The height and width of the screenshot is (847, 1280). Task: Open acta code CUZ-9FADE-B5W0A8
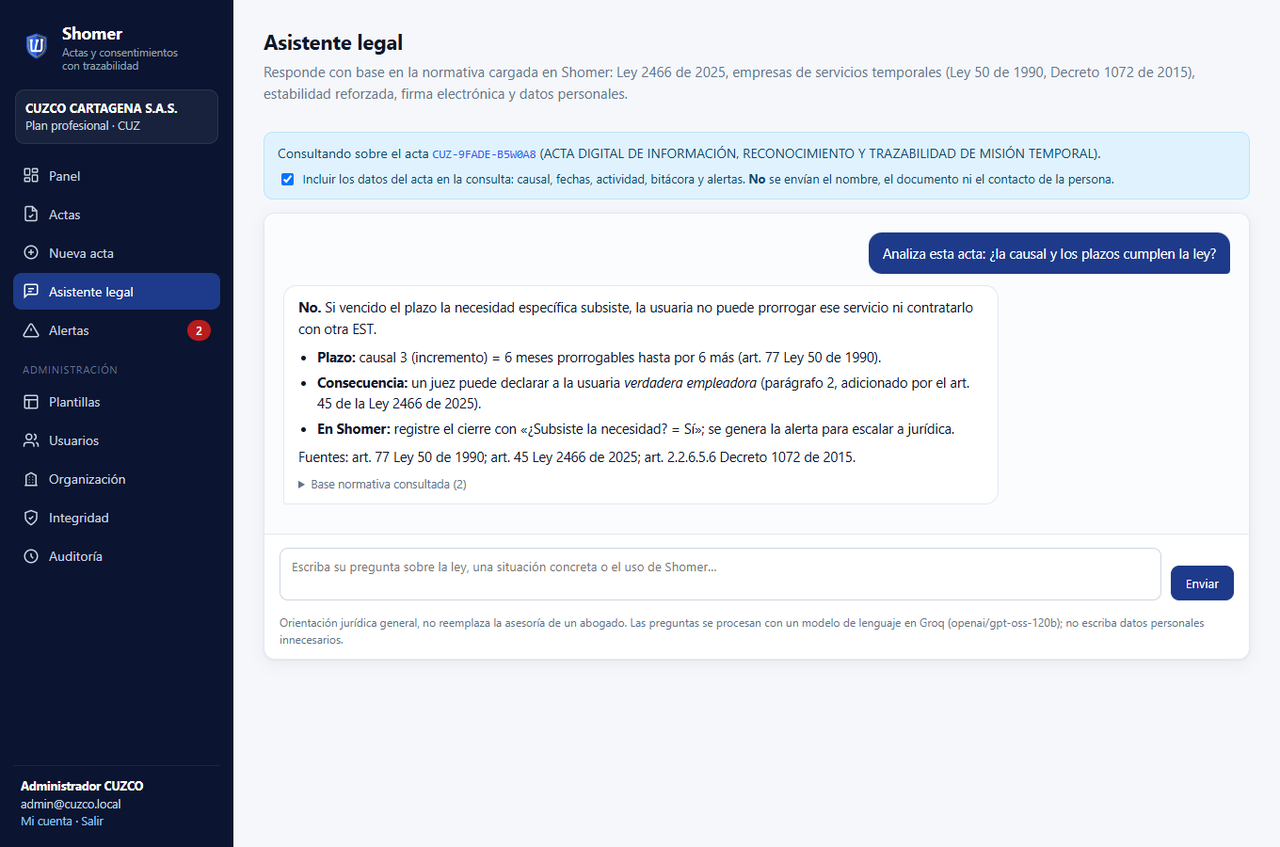(x=484, y=154)
